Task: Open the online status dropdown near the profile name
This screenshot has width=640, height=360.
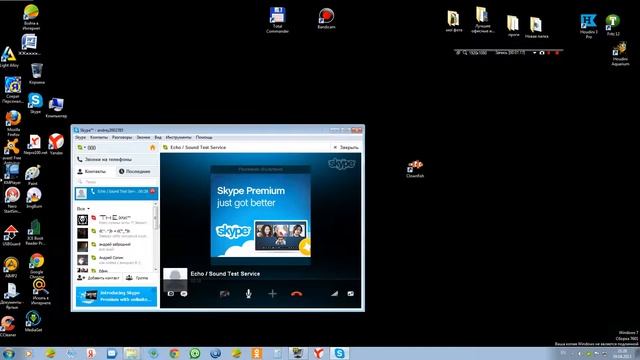Action: 82,147
